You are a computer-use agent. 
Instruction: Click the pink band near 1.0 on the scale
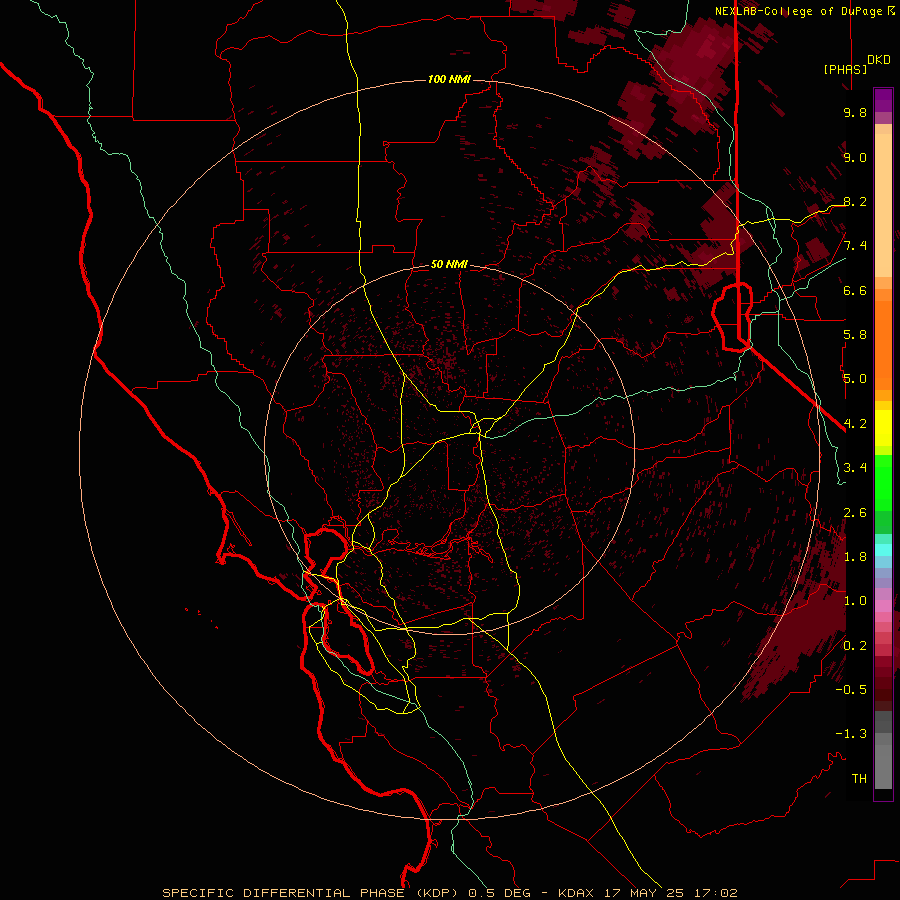click(x=883, y=606)
